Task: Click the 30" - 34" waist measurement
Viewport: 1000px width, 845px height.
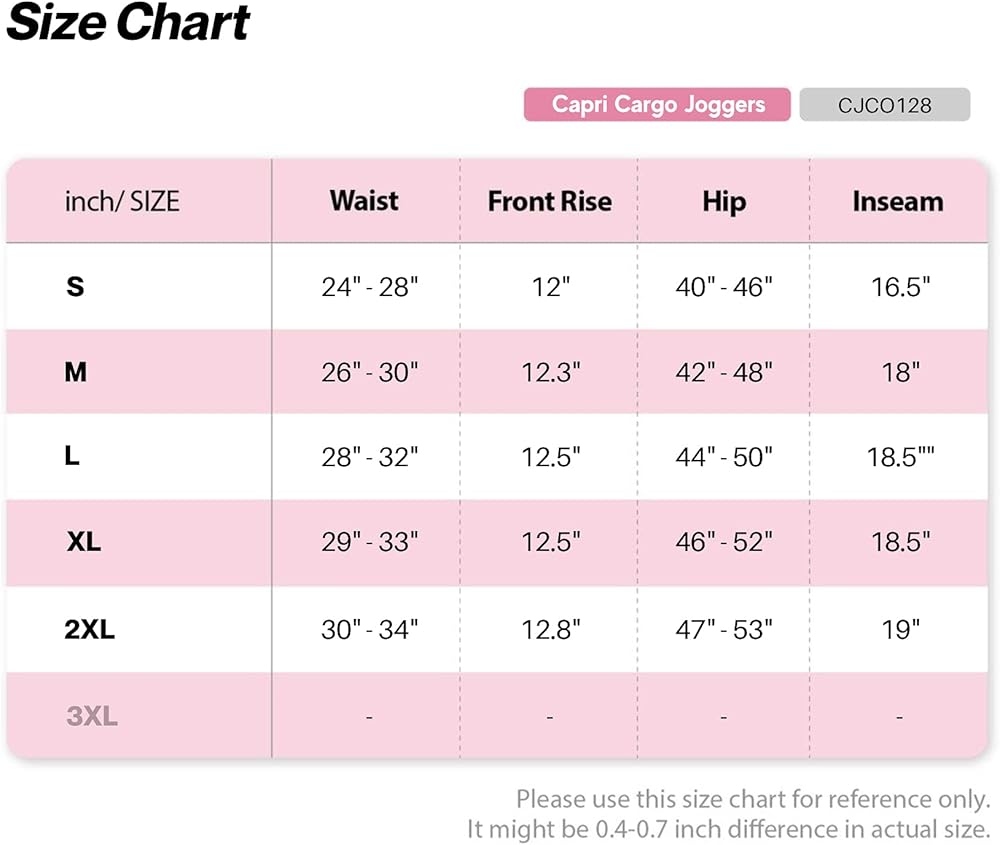Action: point(369,630)
